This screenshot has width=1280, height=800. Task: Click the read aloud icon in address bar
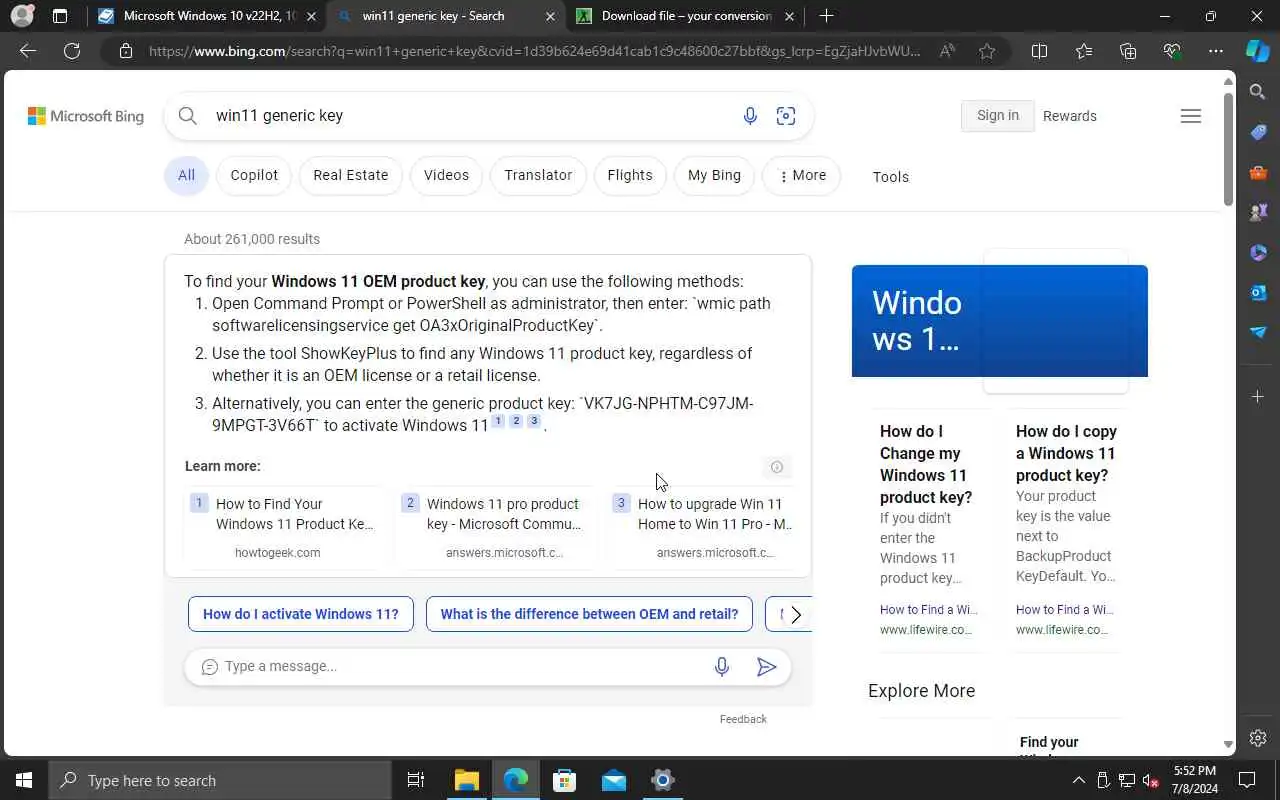pos(947,51)
